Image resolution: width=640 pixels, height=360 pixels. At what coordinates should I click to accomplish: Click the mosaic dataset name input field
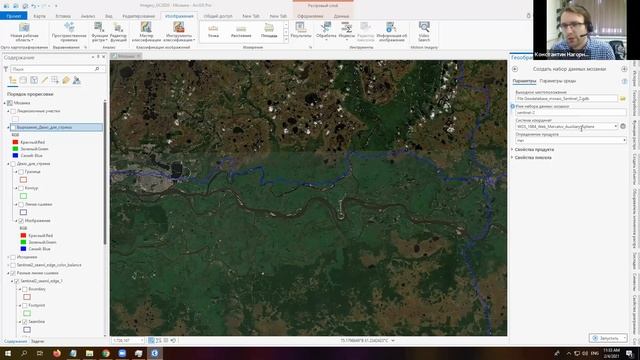570,112
